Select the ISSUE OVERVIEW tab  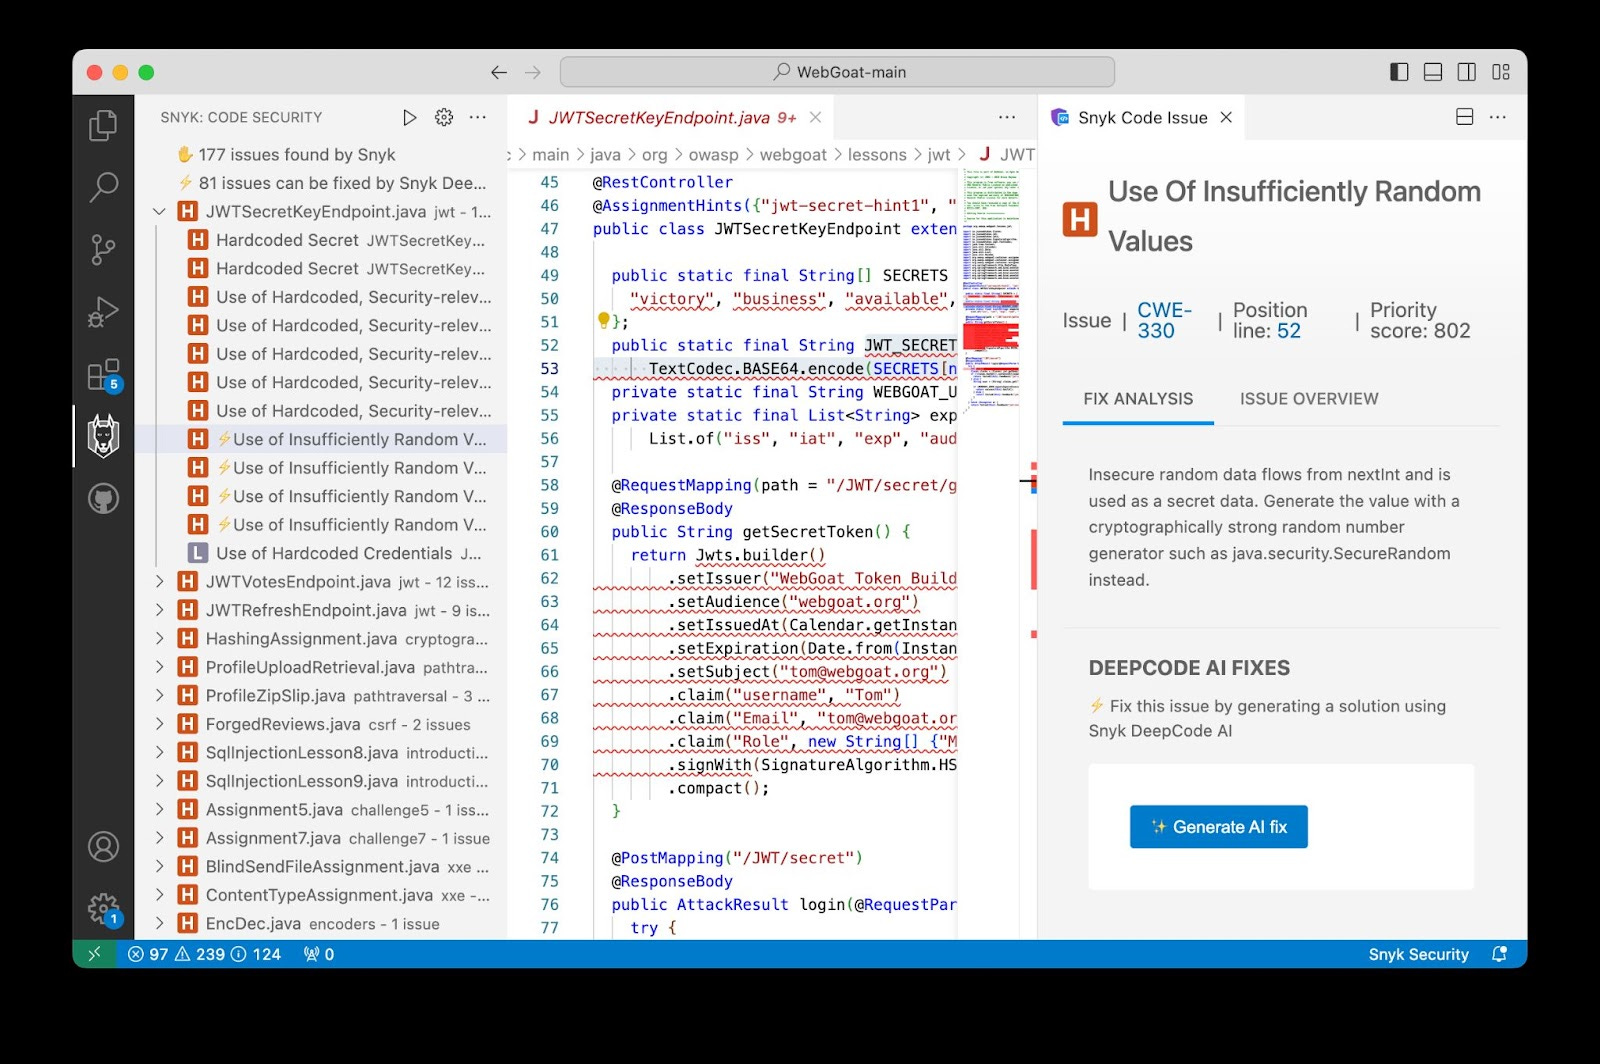tap(1309, 399)
